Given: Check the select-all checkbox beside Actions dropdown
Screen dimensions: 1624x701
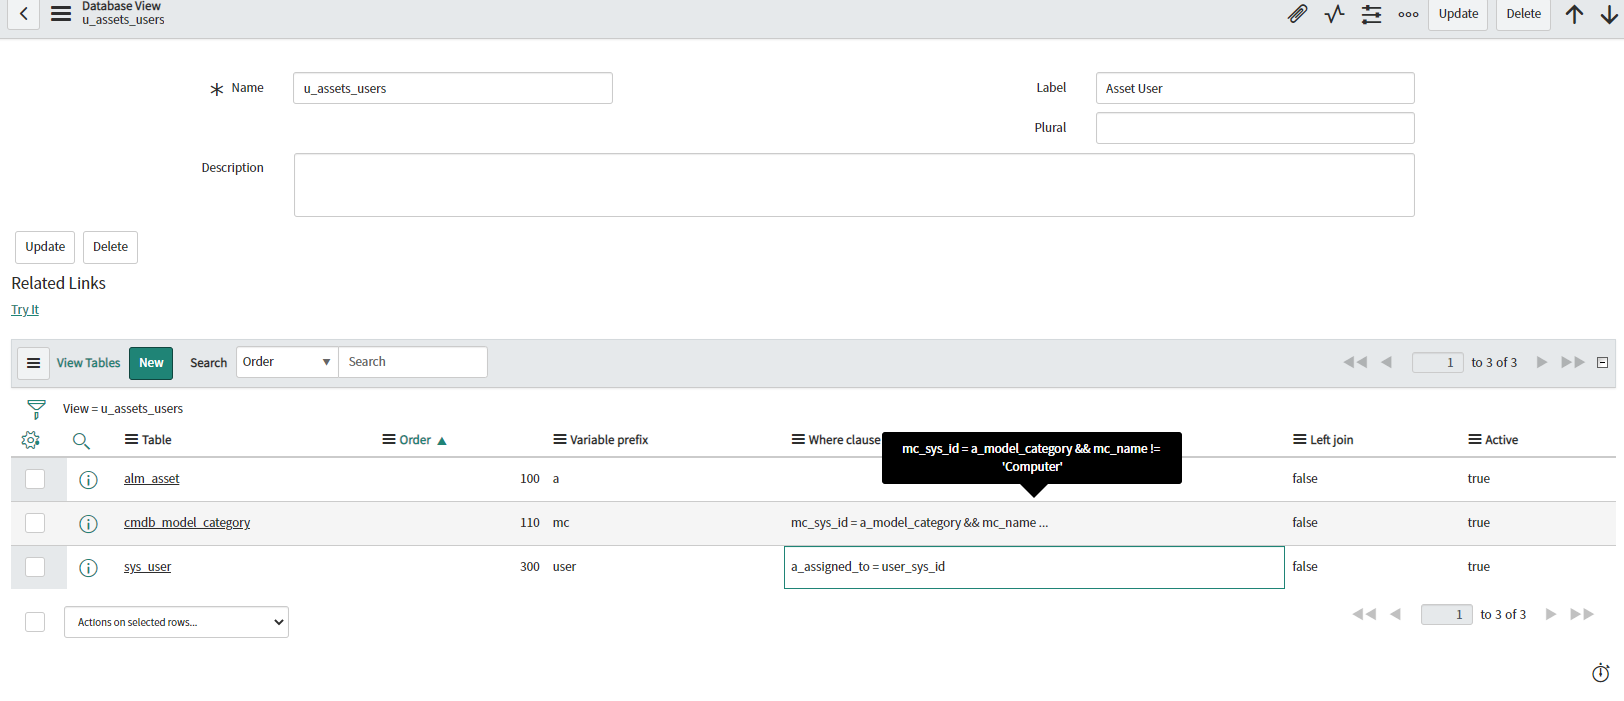Looking at the screenshot, I should point(35,622).
